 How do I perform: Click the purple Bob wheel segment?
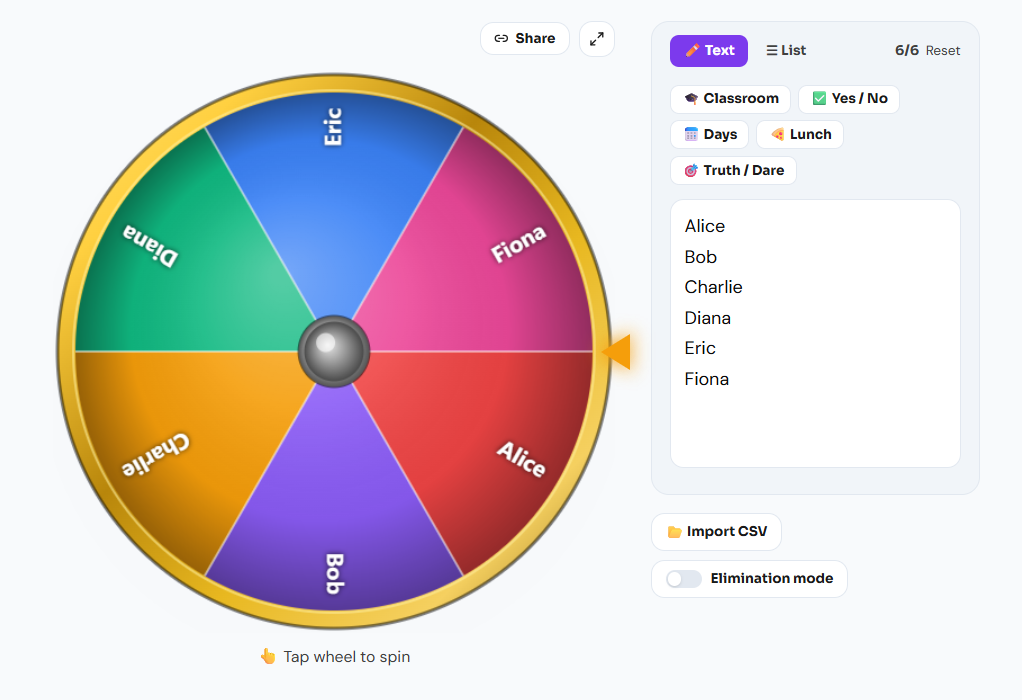coord(334,508)
